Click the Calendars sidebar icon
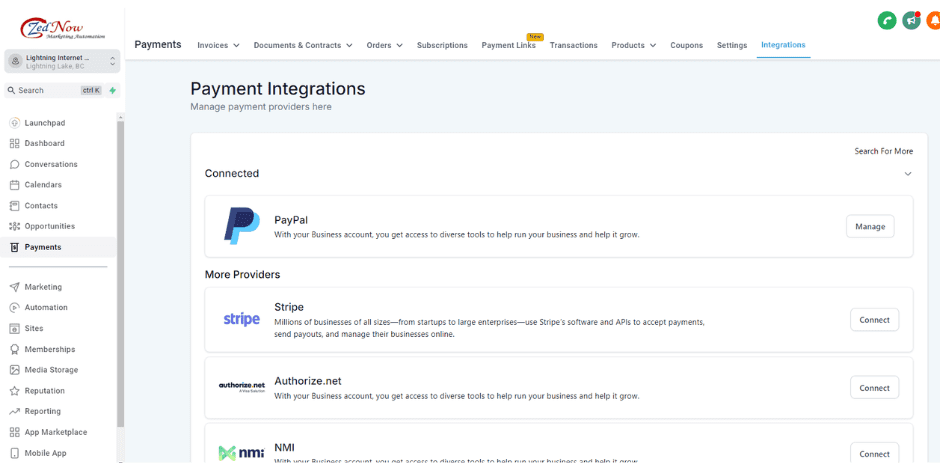The height and width of the screenshot is (470, 940). pos(15,185)
